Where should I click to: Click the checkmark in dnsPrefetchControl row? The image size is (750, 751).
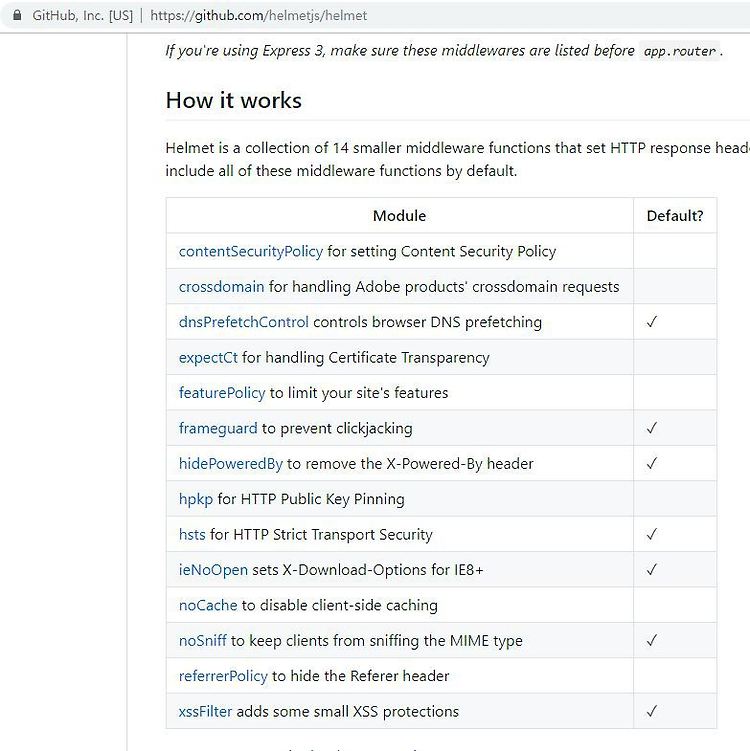tap(652, 322)
